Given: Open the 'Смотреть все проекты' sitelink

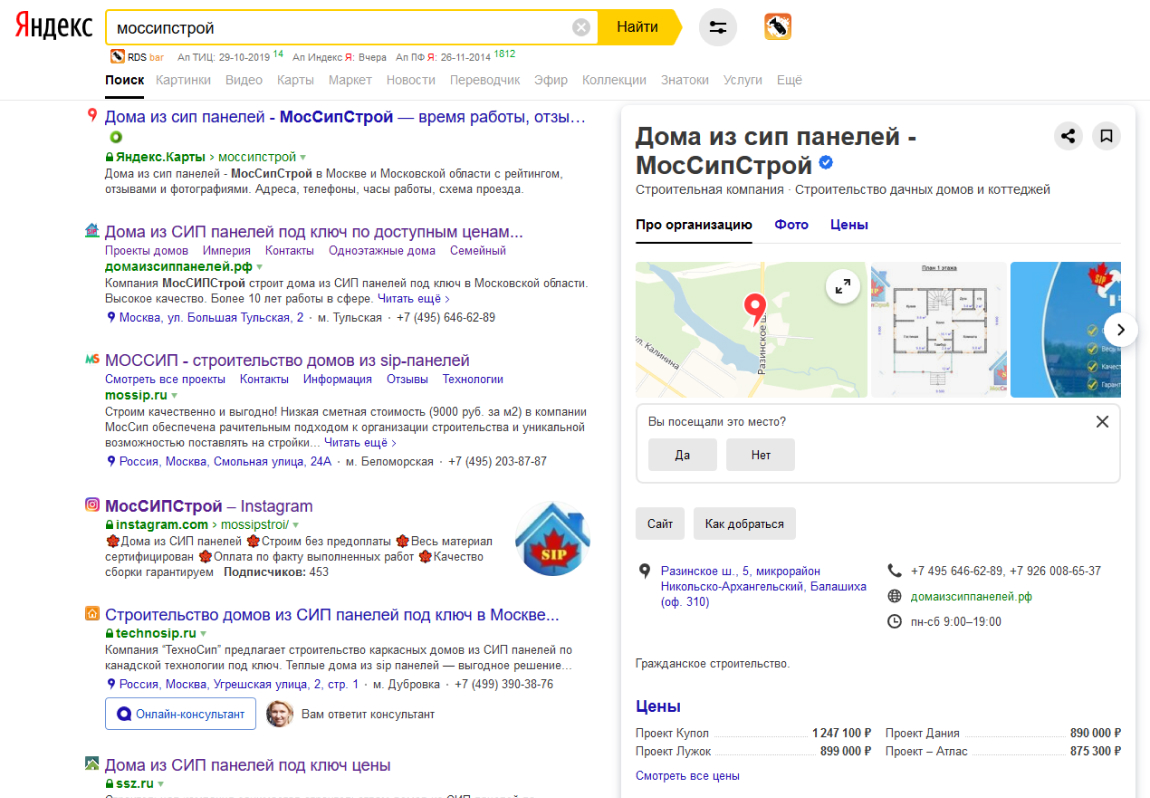Looking at the screenshot, I should click(165, 379).
